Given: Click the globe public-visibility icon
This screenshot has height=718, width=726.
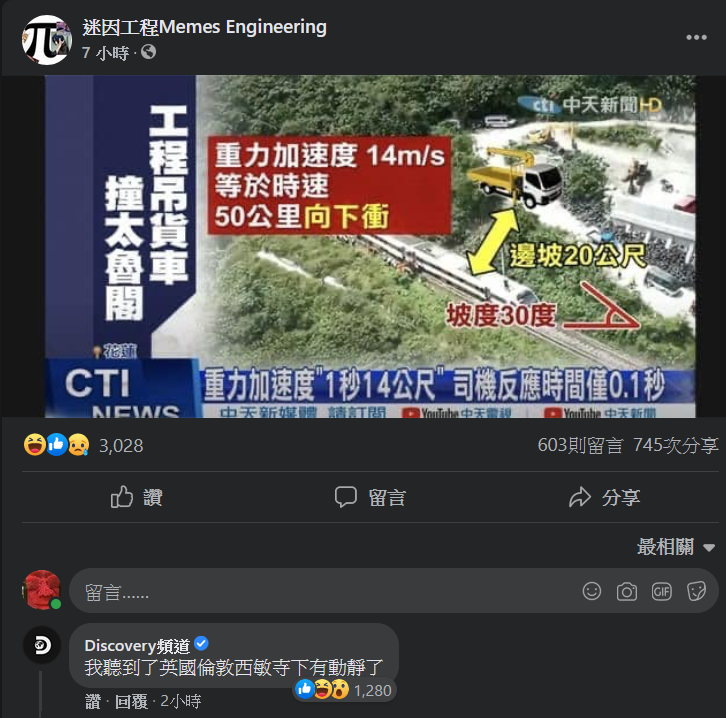Looking at the screenshot, I should pos(149,52).
